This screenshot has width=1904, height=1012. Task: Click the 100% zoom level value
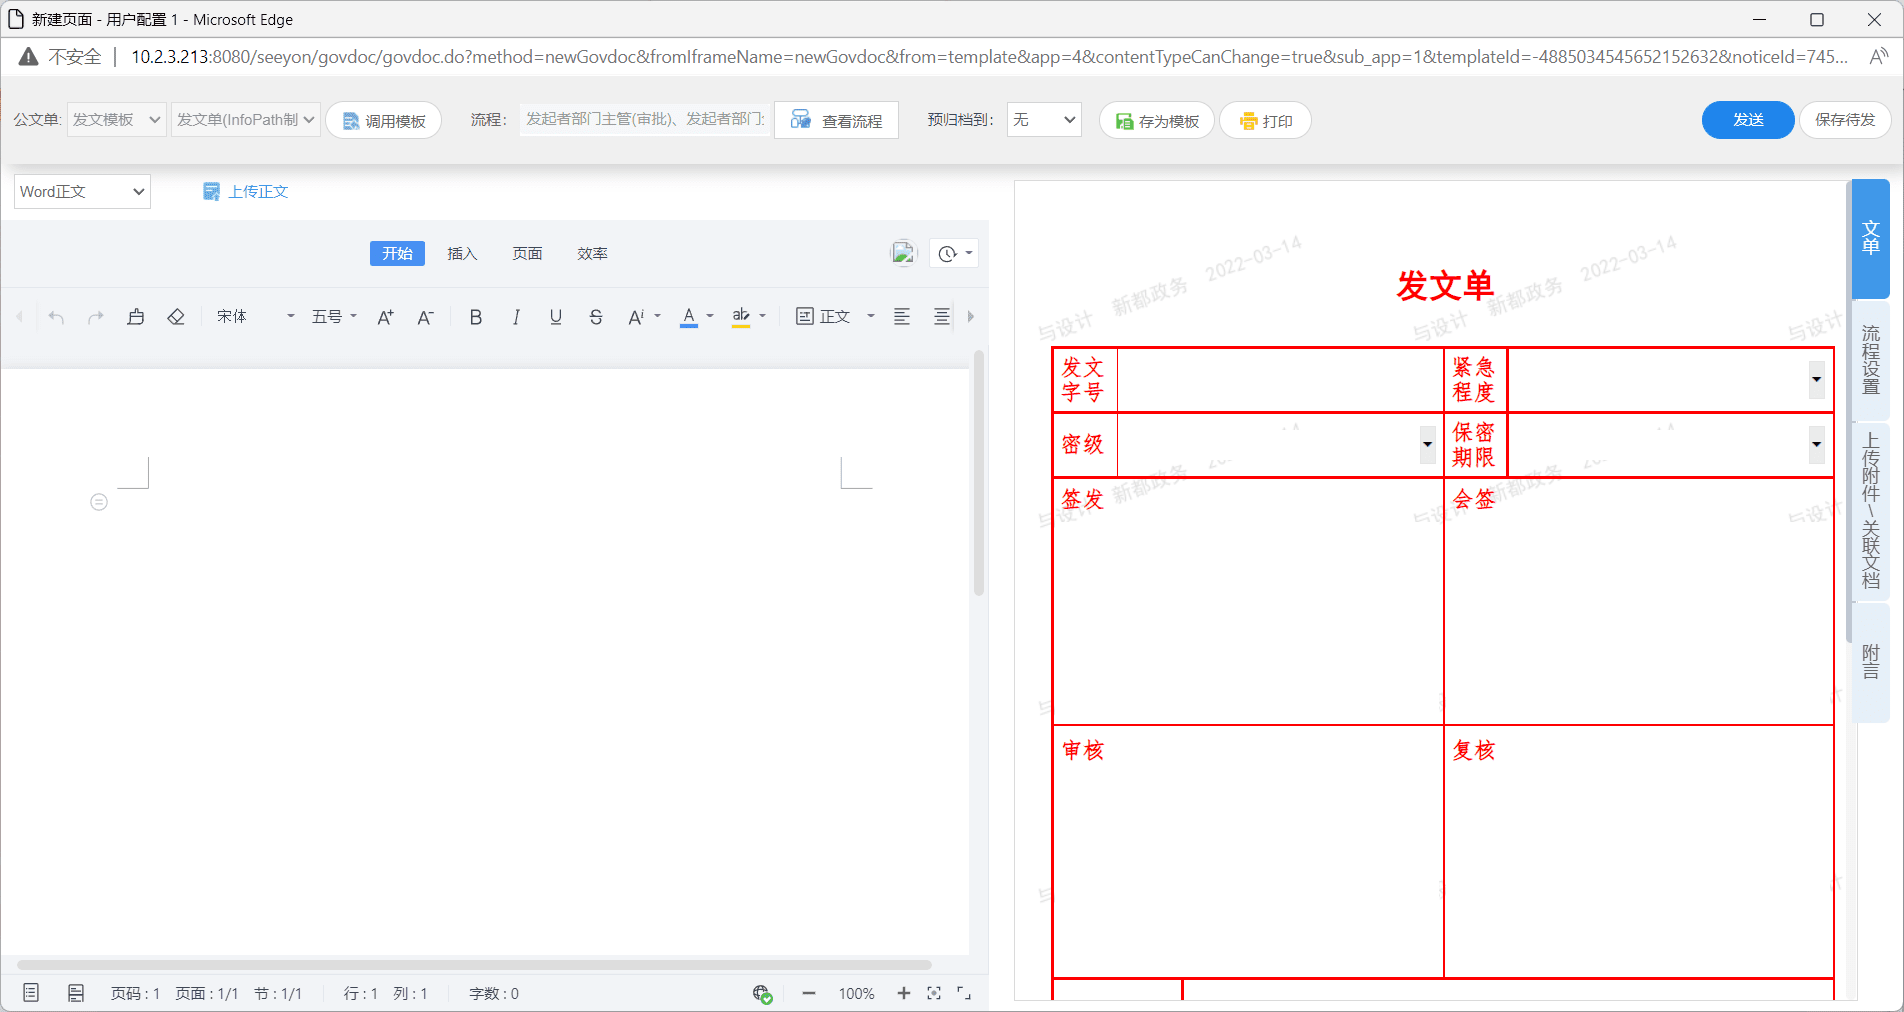(857, 994)
